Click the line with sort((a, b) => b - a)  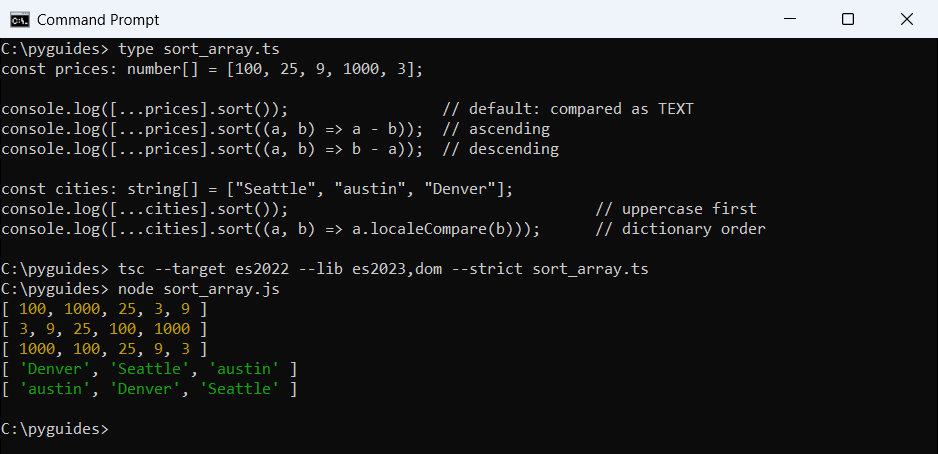click(x=212, y=148)
